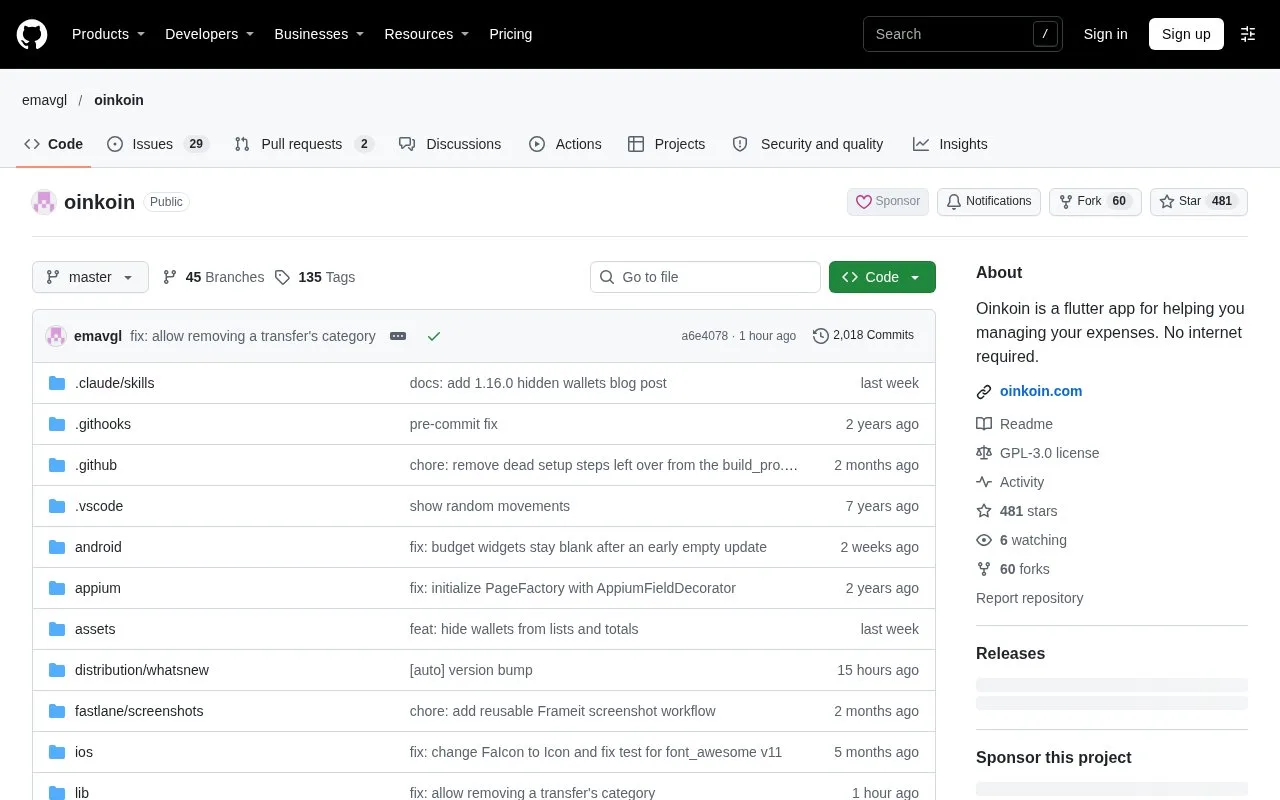Focus the header Search field
Screen dimensions: 1280x800
(963, 34)
